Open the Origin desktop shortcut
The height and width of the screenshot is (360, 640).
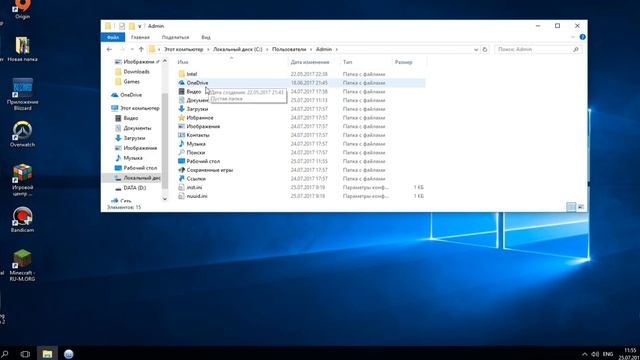coord(22,9)
